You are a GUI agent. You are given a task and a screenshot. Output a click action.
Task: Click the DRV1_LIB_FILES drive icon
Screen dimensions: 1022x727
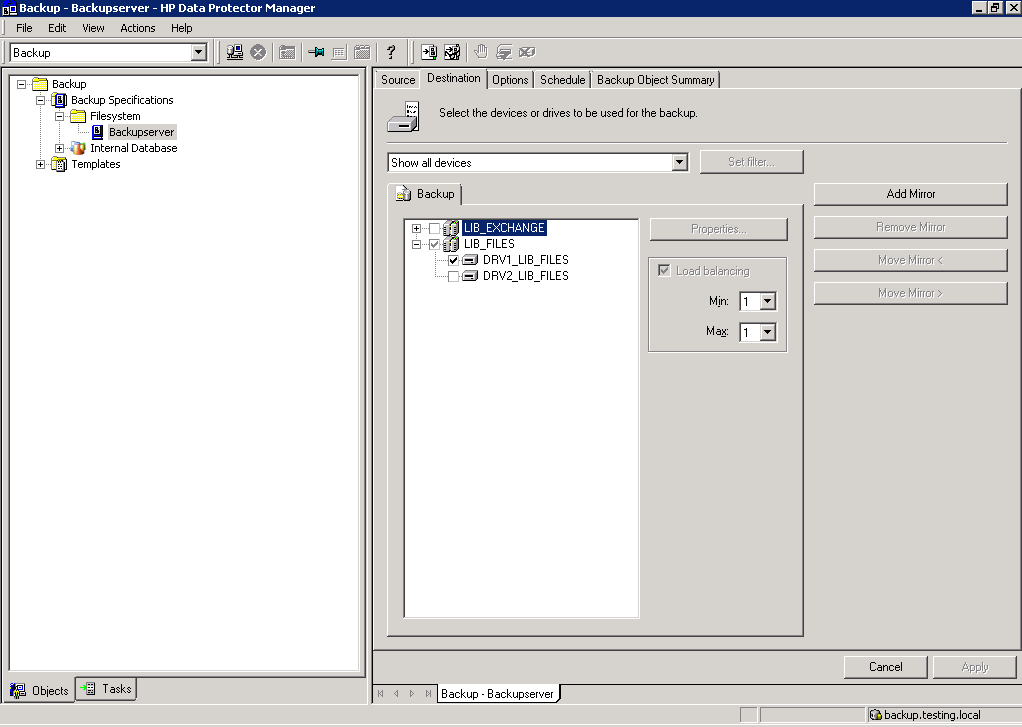(x=470, y=260)
